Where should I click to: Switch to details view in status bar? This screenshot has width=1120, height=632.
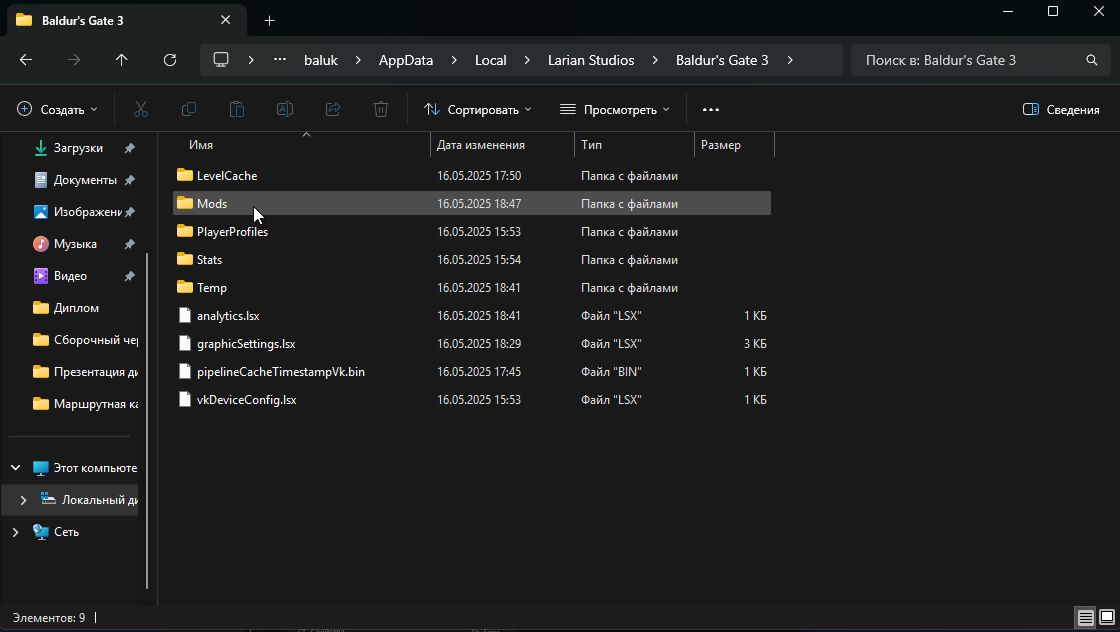1085,618
